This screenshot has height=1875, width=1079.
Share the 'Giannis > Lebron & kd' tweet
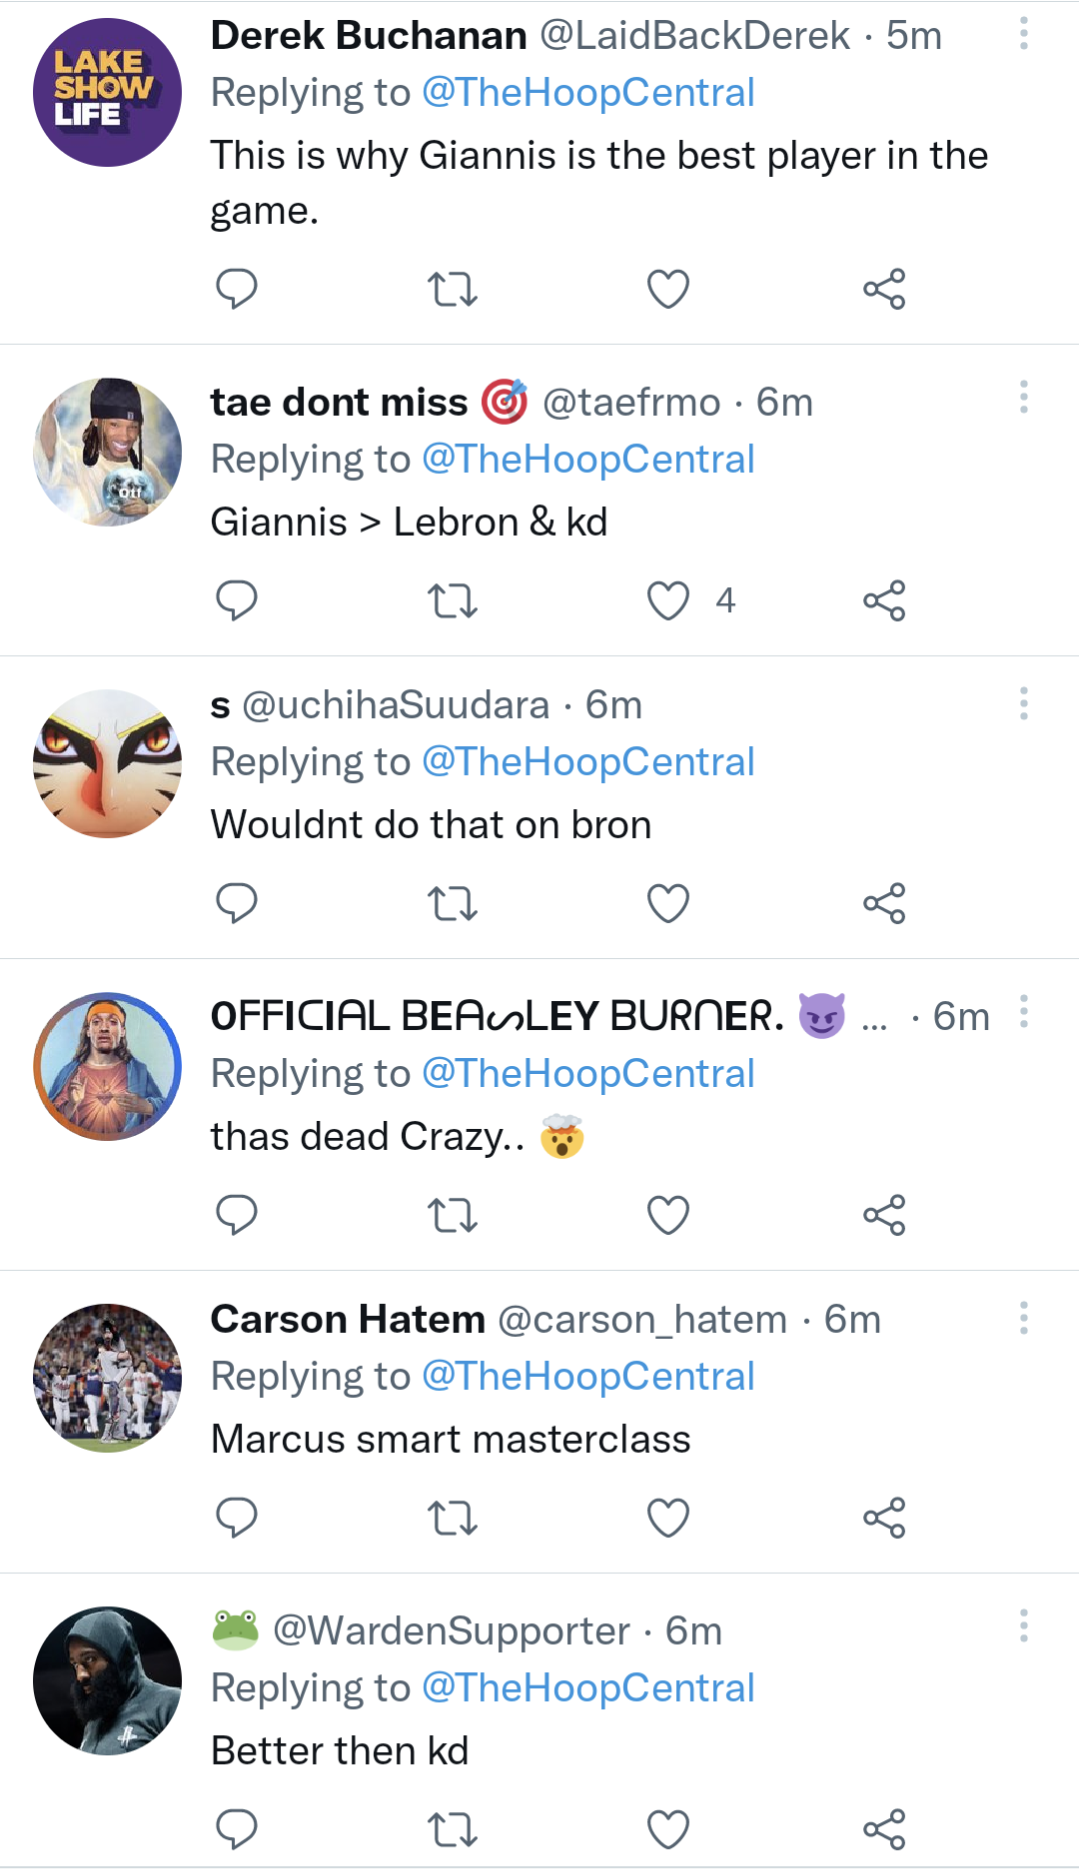click(x=884, y=601)
